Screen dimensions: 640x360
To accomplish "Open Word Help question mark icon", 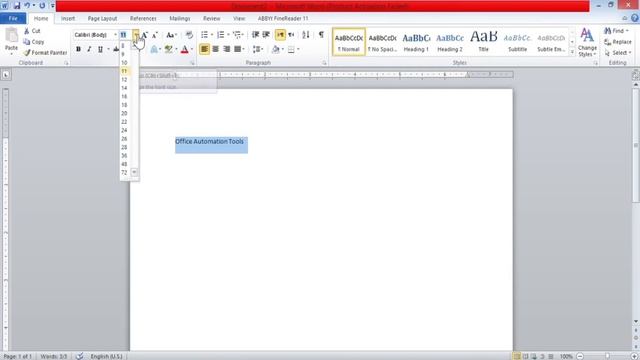I will click(635, 18).
